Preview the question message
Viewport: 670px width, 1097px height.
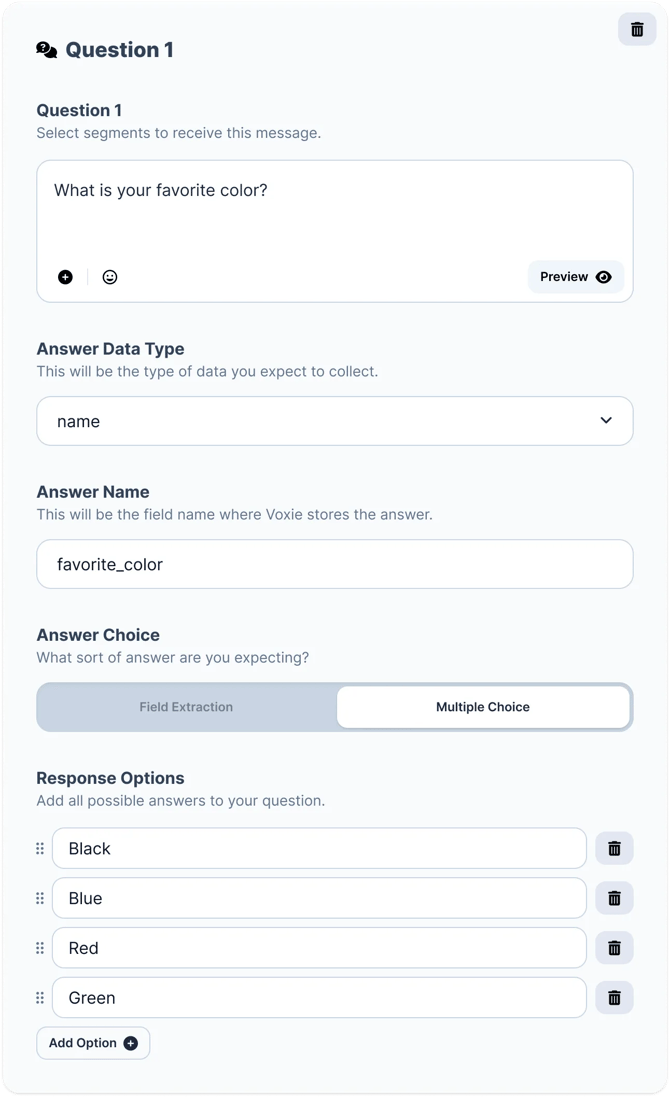pos(575,277)
